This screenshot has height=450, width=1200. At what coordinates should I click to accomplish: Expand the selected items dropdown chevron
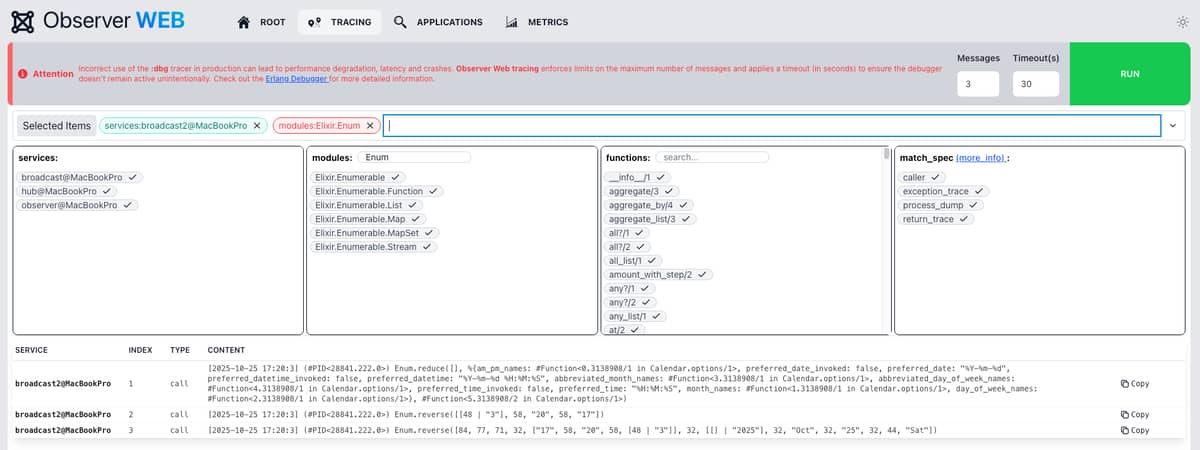coord(1172,126)
